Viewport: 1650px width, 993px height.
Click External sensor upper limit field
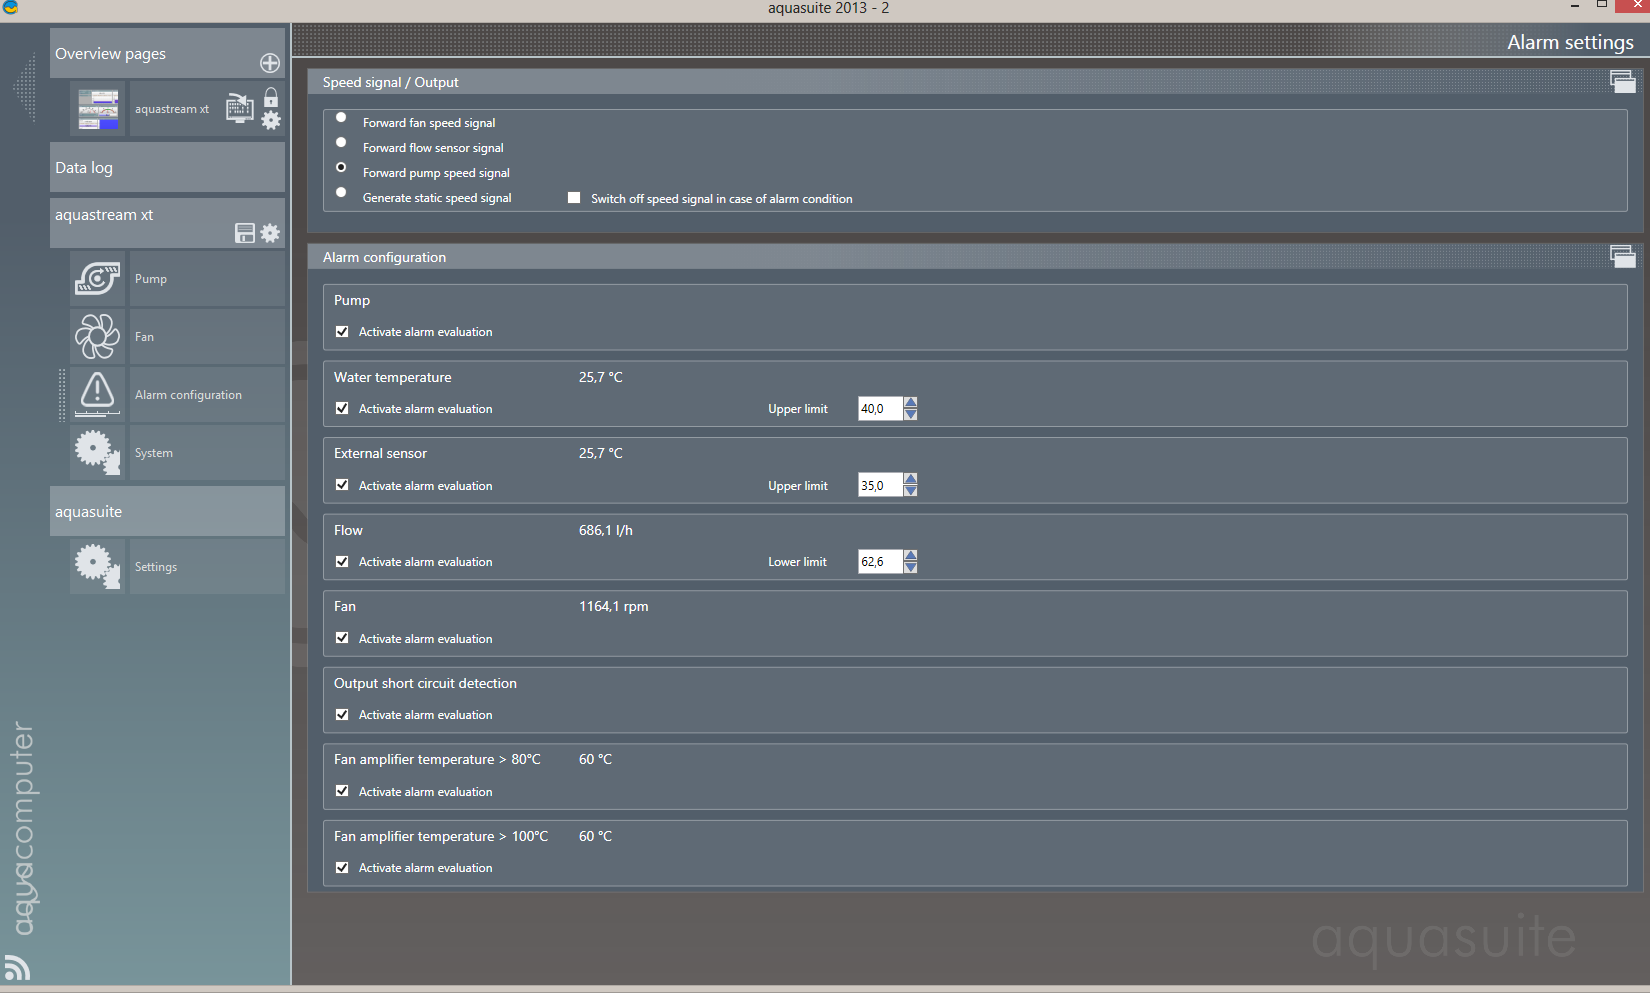pyautogui.click(x=881, y=486)
